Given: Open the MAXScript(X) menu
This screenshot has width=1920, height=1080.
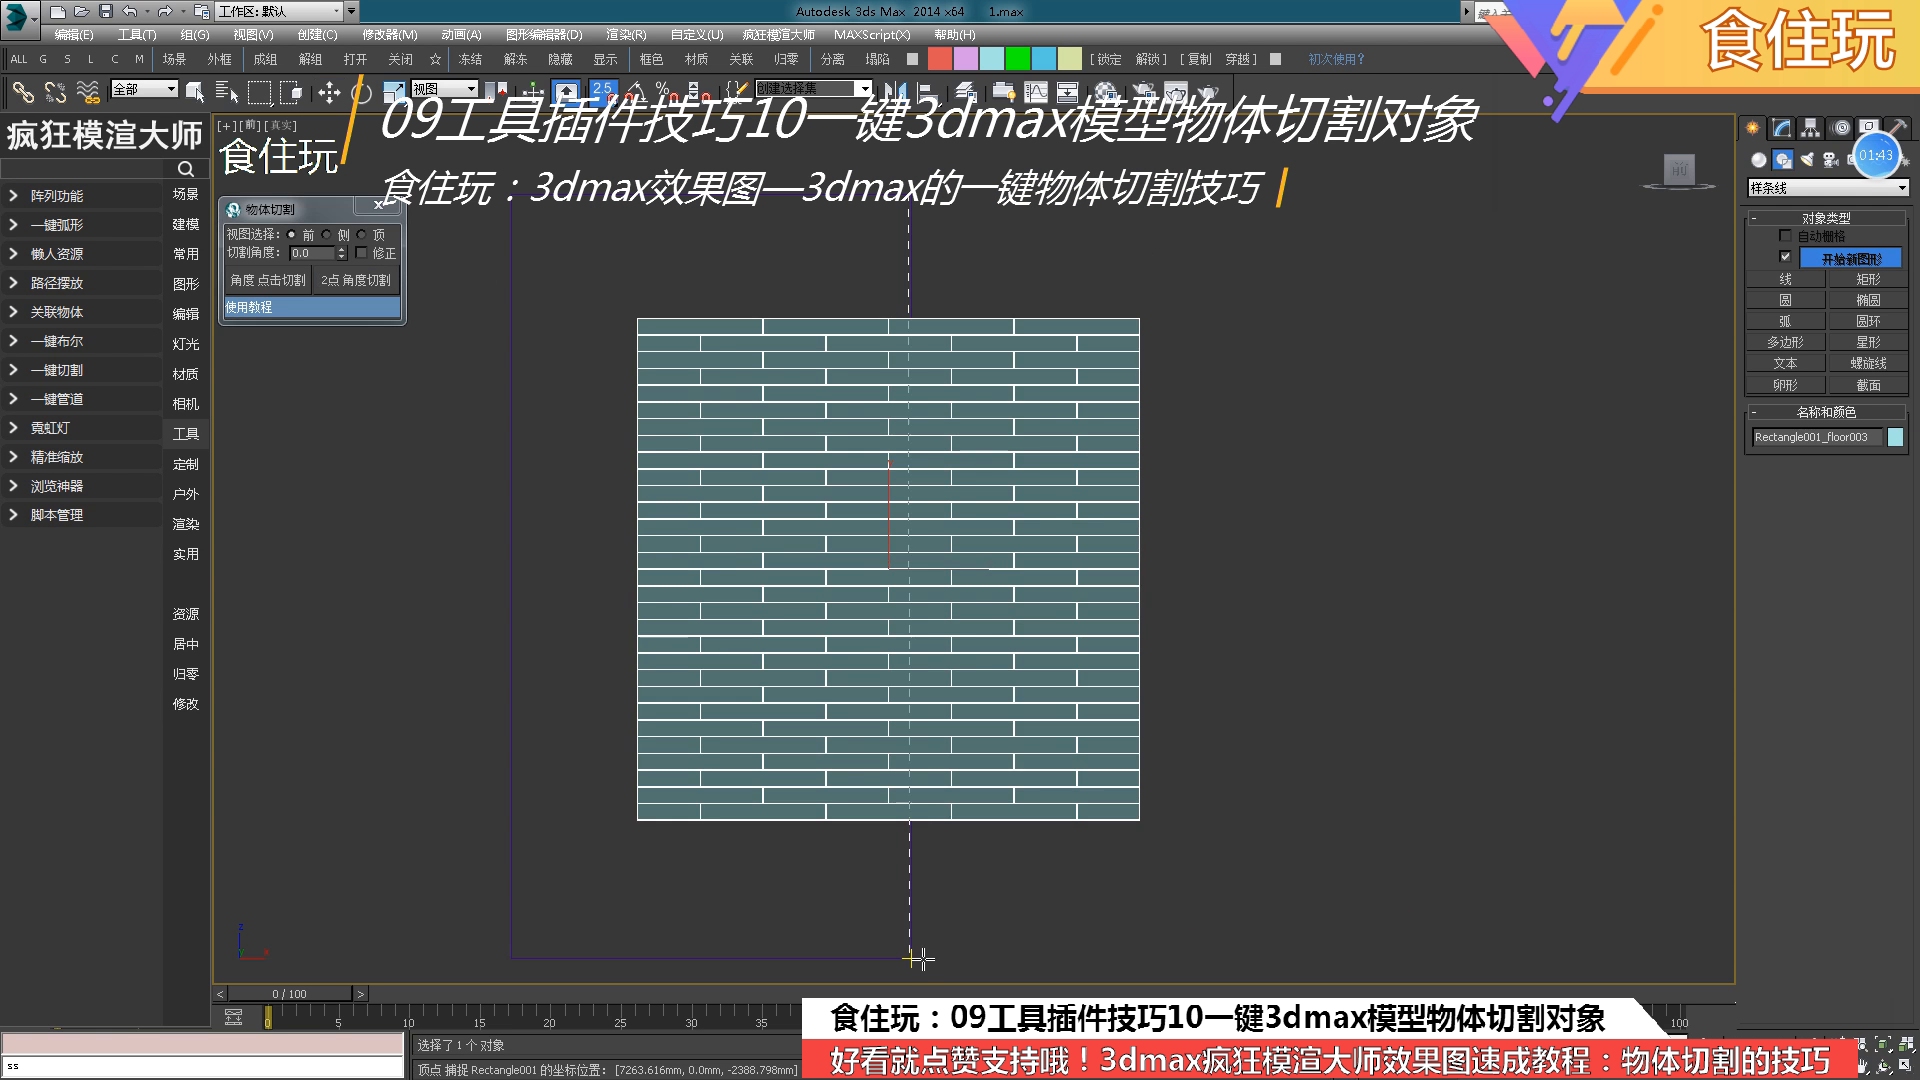Looking at the screenshot, I should pos(873,34).
